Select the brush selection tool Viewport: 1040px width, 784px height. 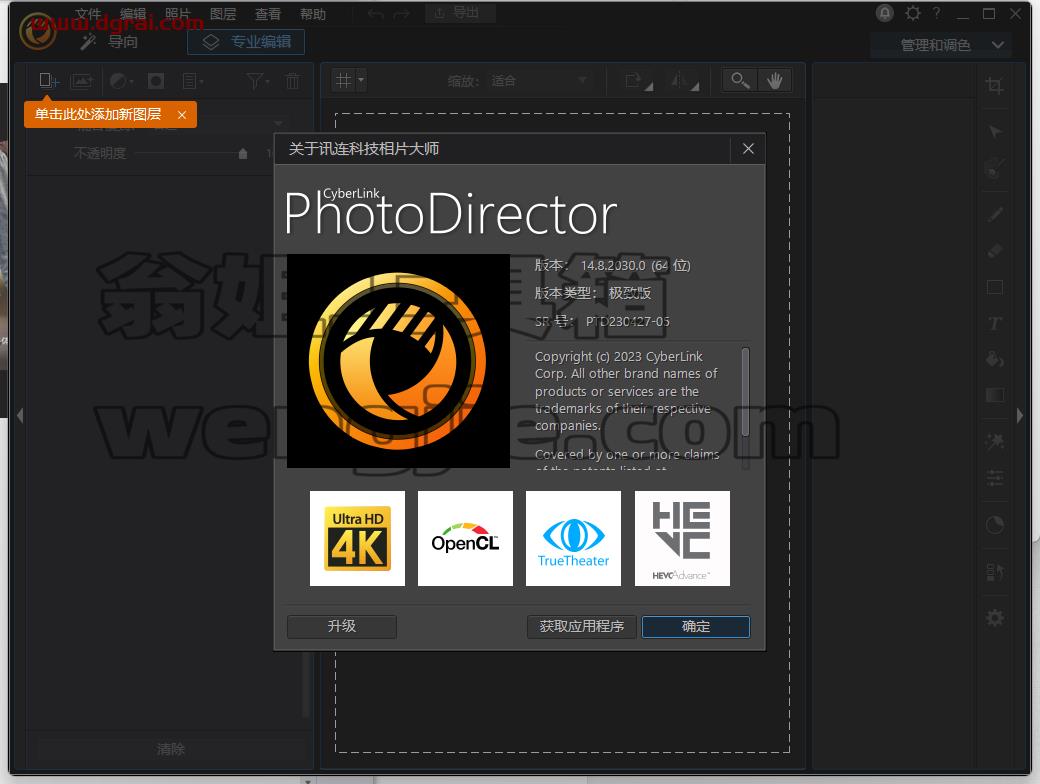coord(994,168)
